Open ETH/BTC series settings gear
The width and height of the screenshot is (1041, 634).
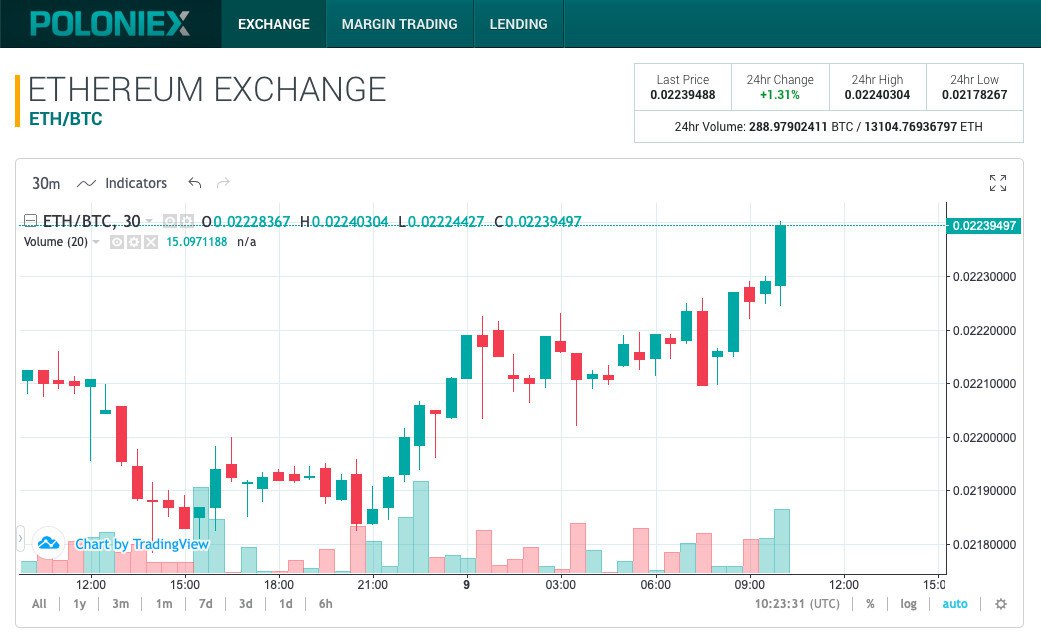tap(187, 221)
